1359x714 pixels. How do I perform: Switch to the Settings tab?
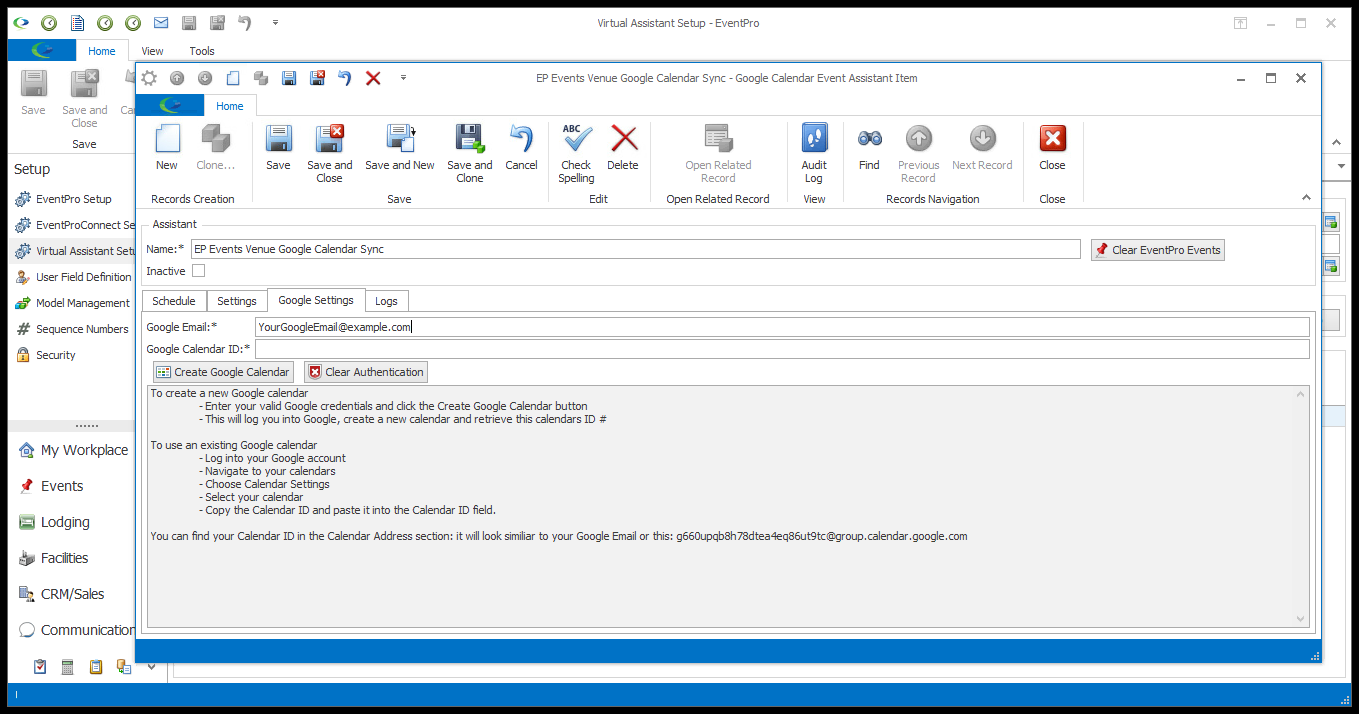point(237,301)
